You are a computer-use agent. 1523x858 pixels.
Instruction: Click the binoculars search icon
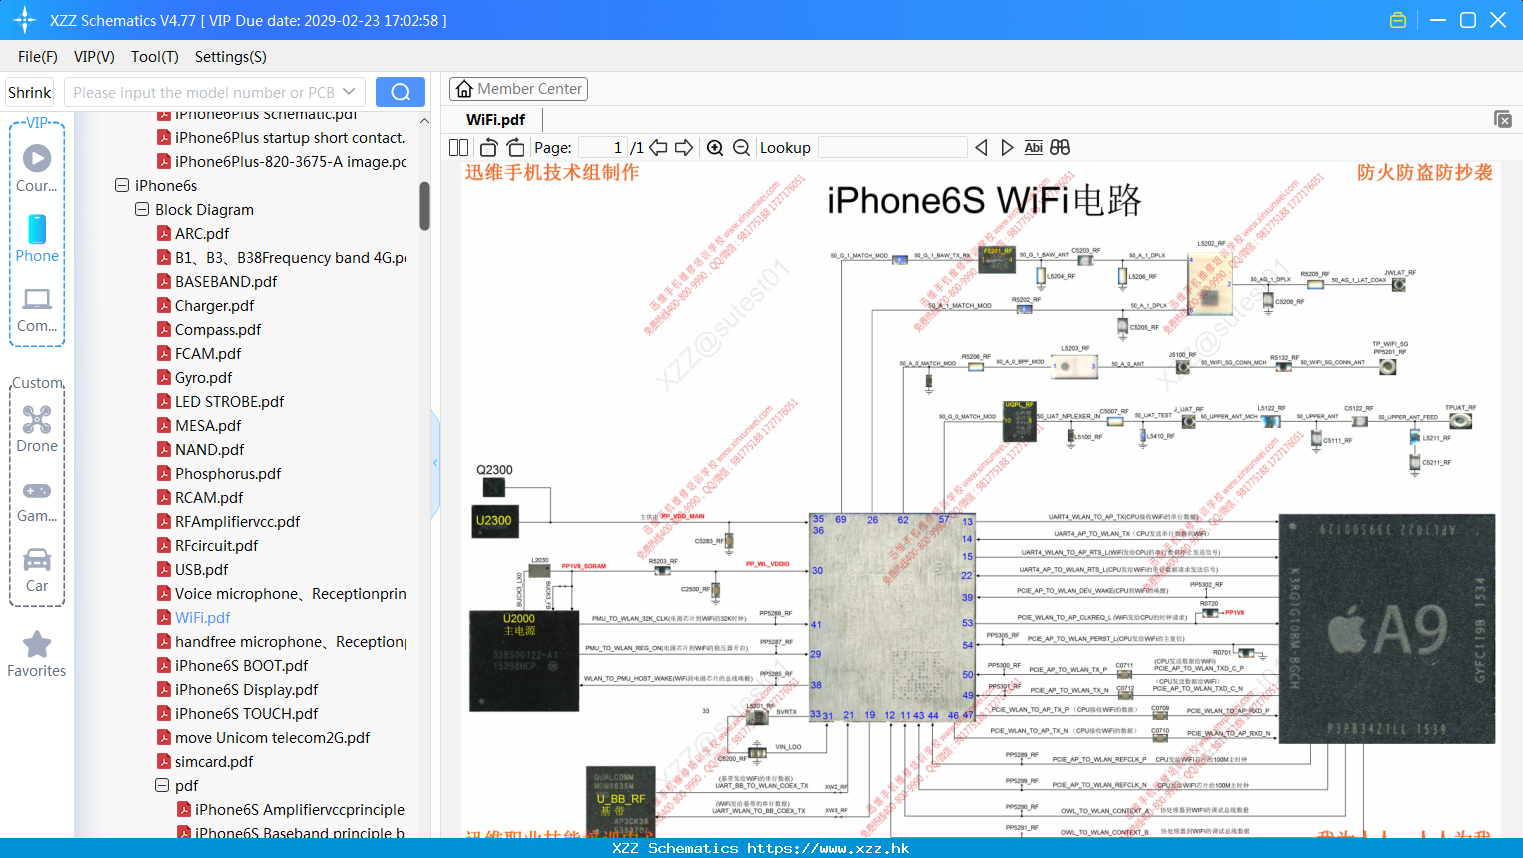[1060, 147]
